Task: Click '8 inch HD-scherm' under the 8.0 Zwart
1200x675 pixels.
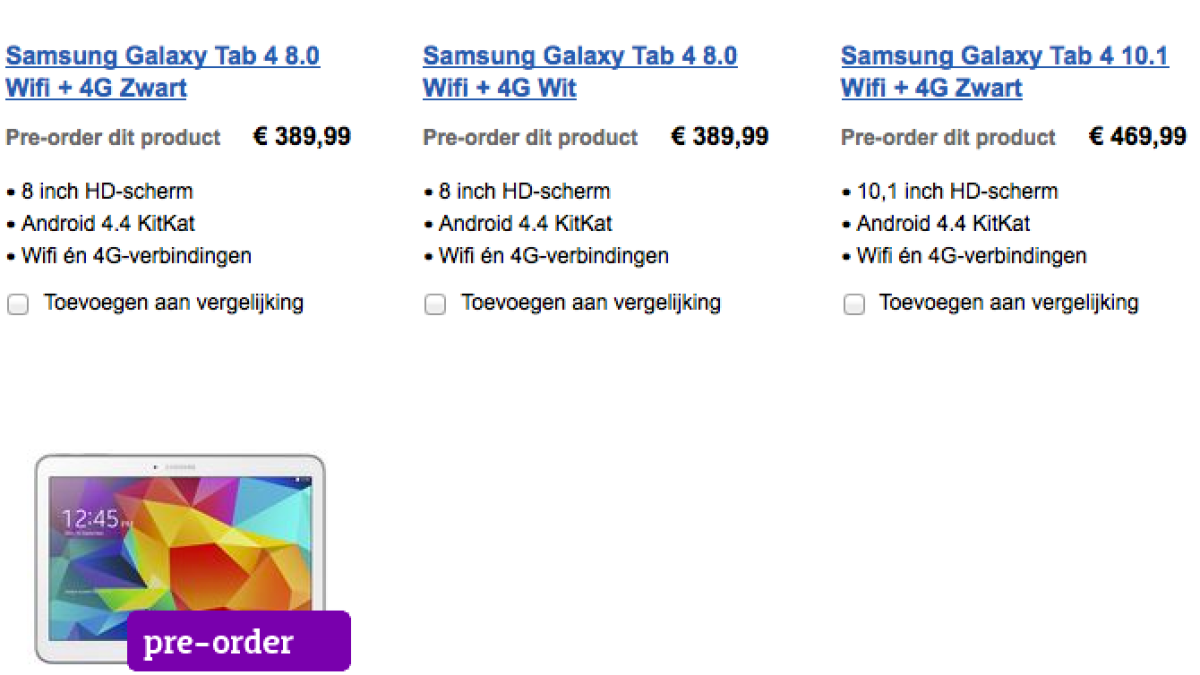Action: click(x=107, y=191)
